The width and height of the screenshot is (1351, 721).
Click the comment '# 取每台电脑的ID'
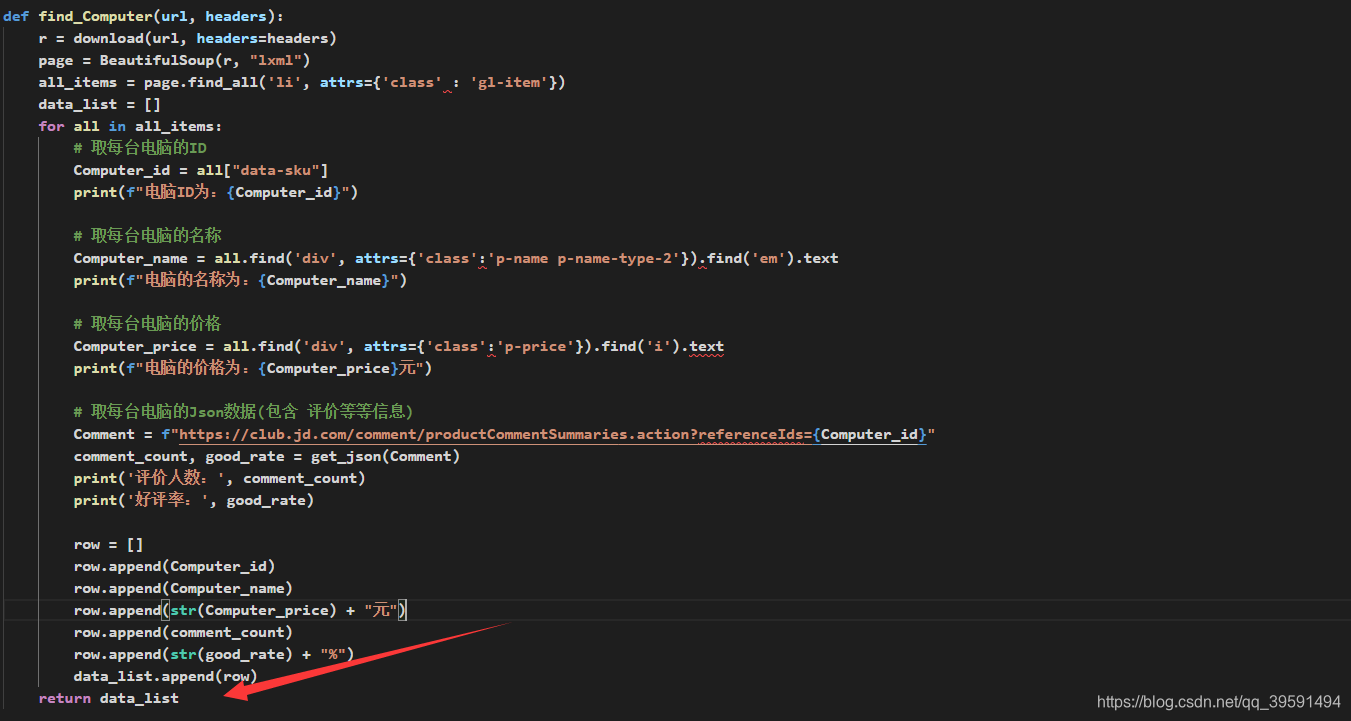coord(140,148)
